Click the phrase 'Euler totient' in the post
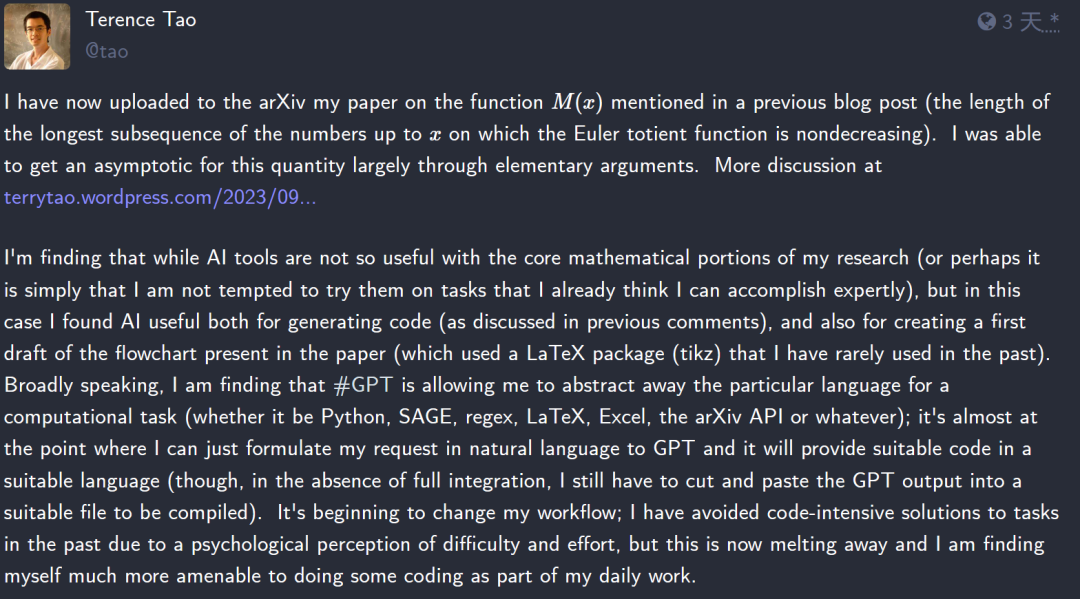 [631, 134]
